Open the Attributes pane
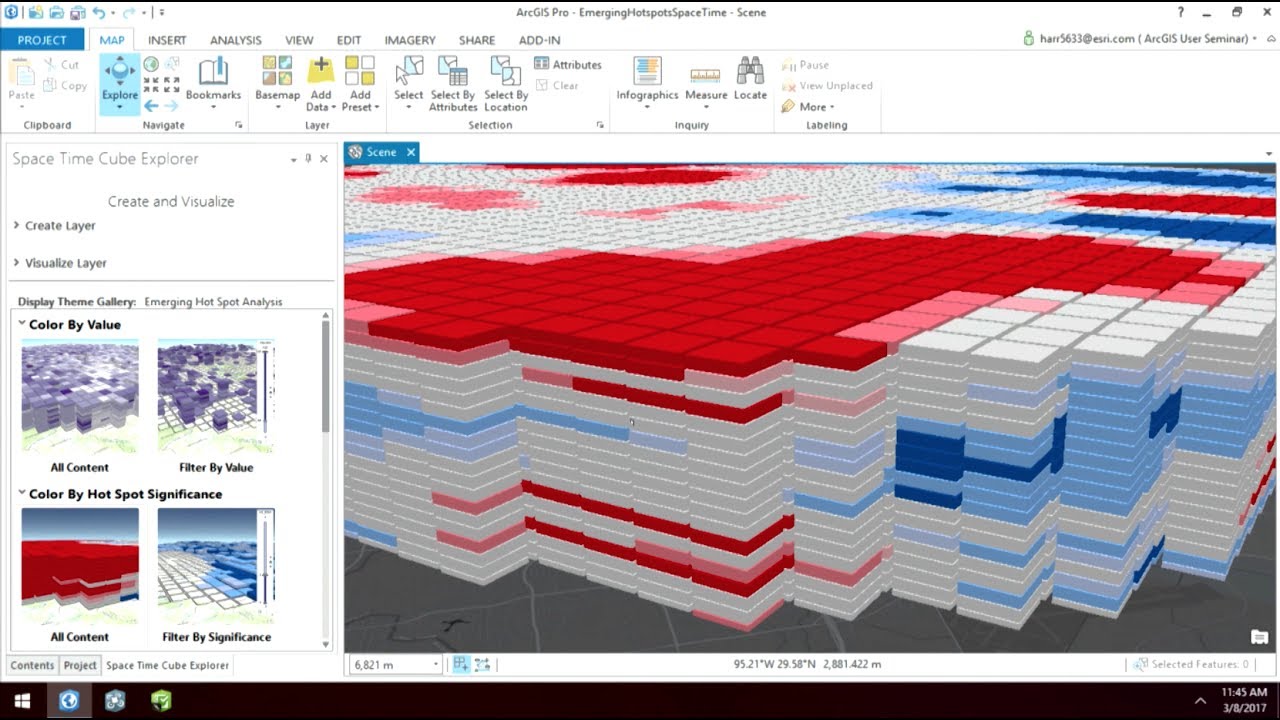1280x720 pixels. 567,64
